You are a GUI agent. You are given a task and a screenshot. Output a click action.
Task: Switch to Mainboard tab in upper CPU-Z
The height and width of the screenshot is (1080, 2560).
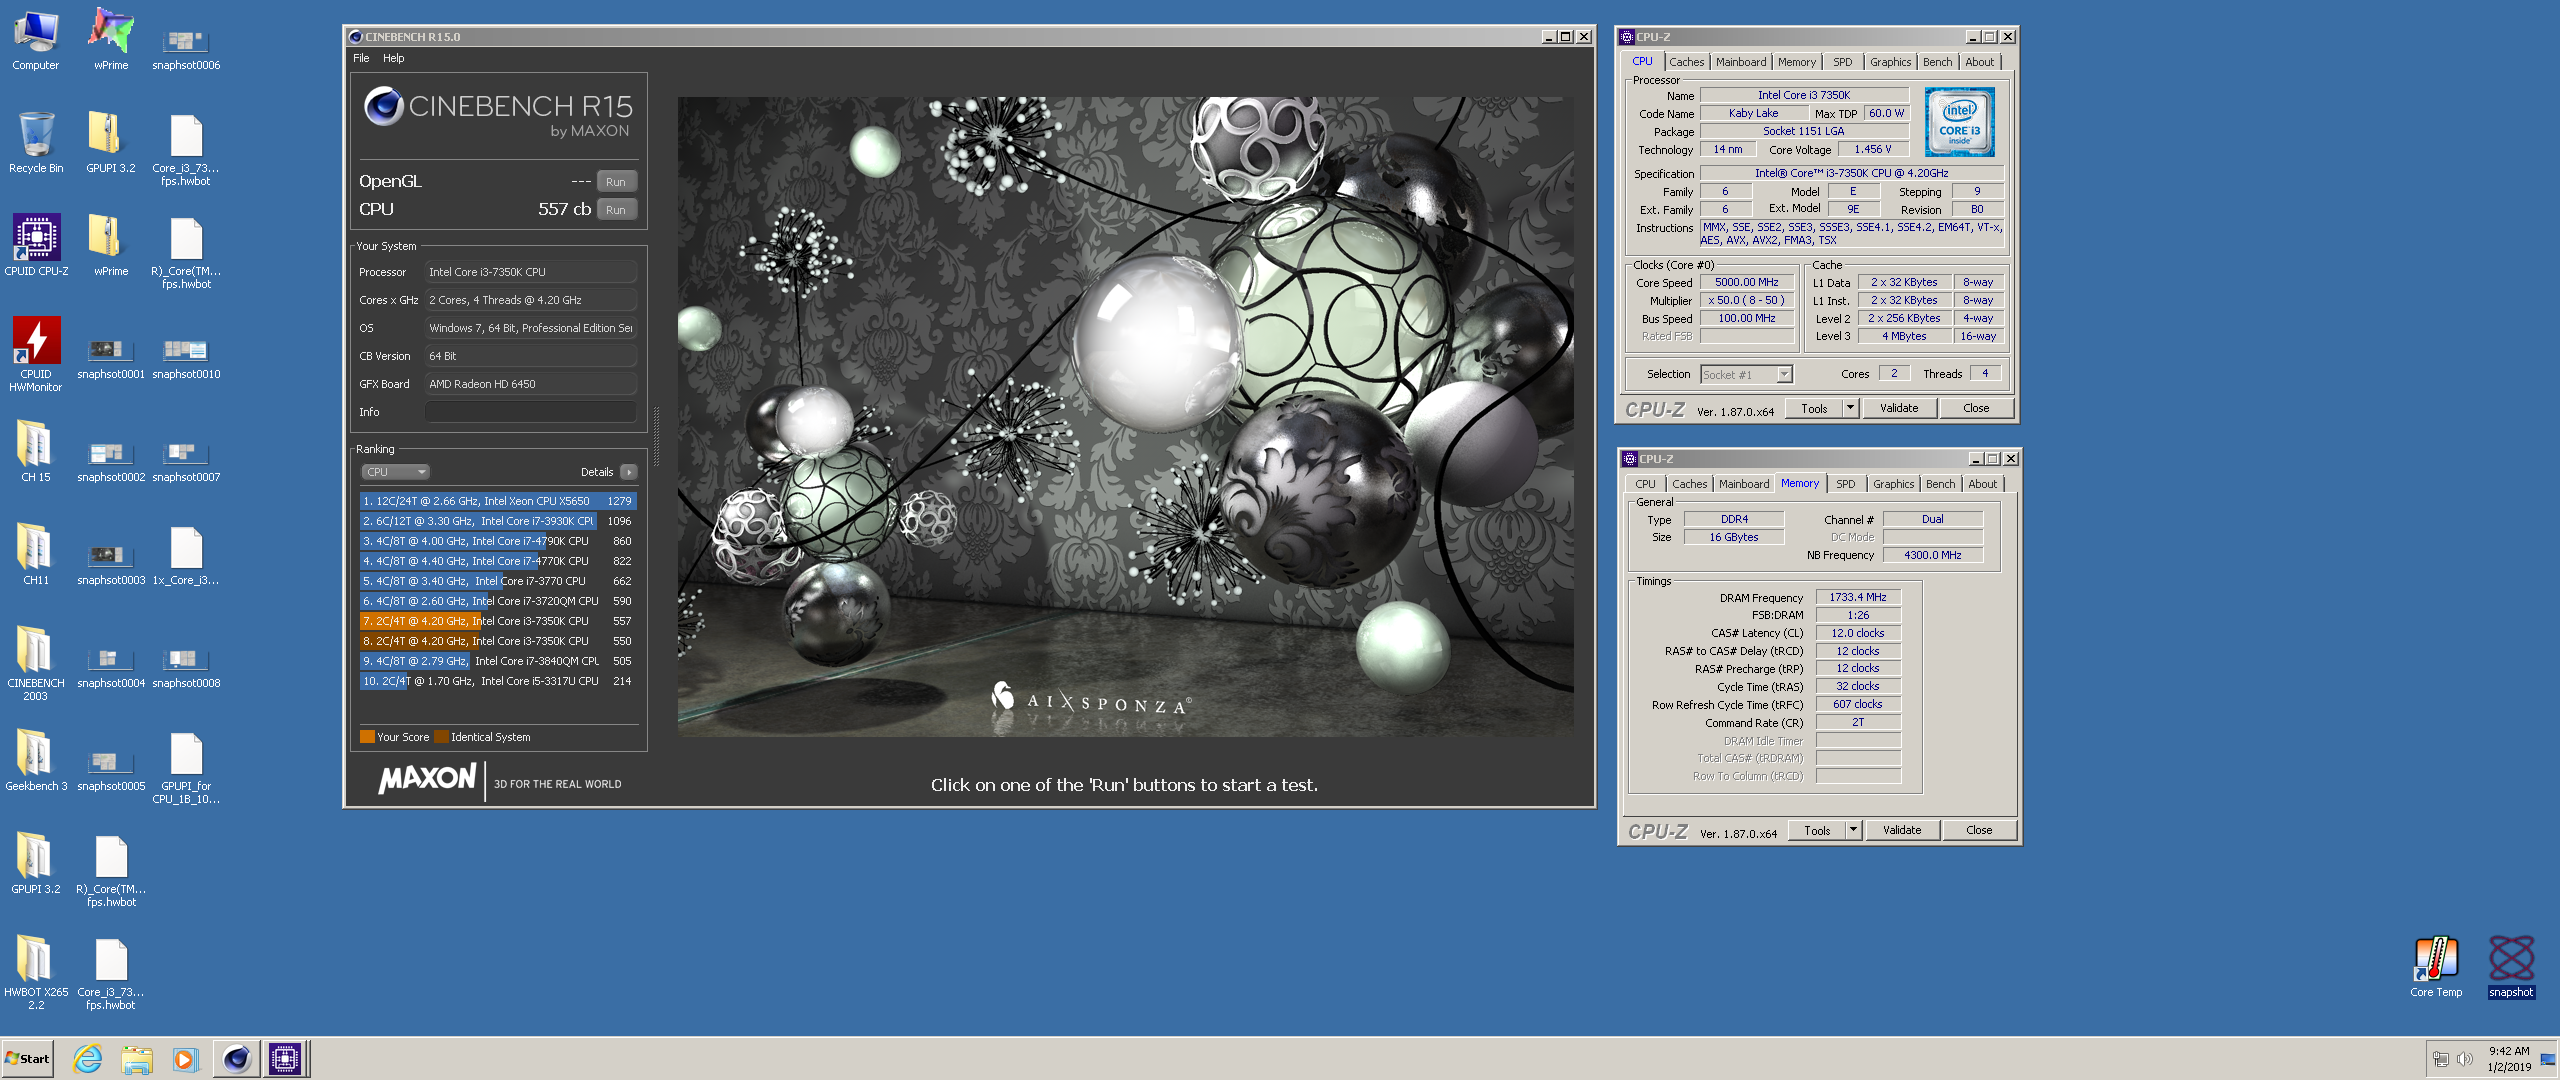1741,62
